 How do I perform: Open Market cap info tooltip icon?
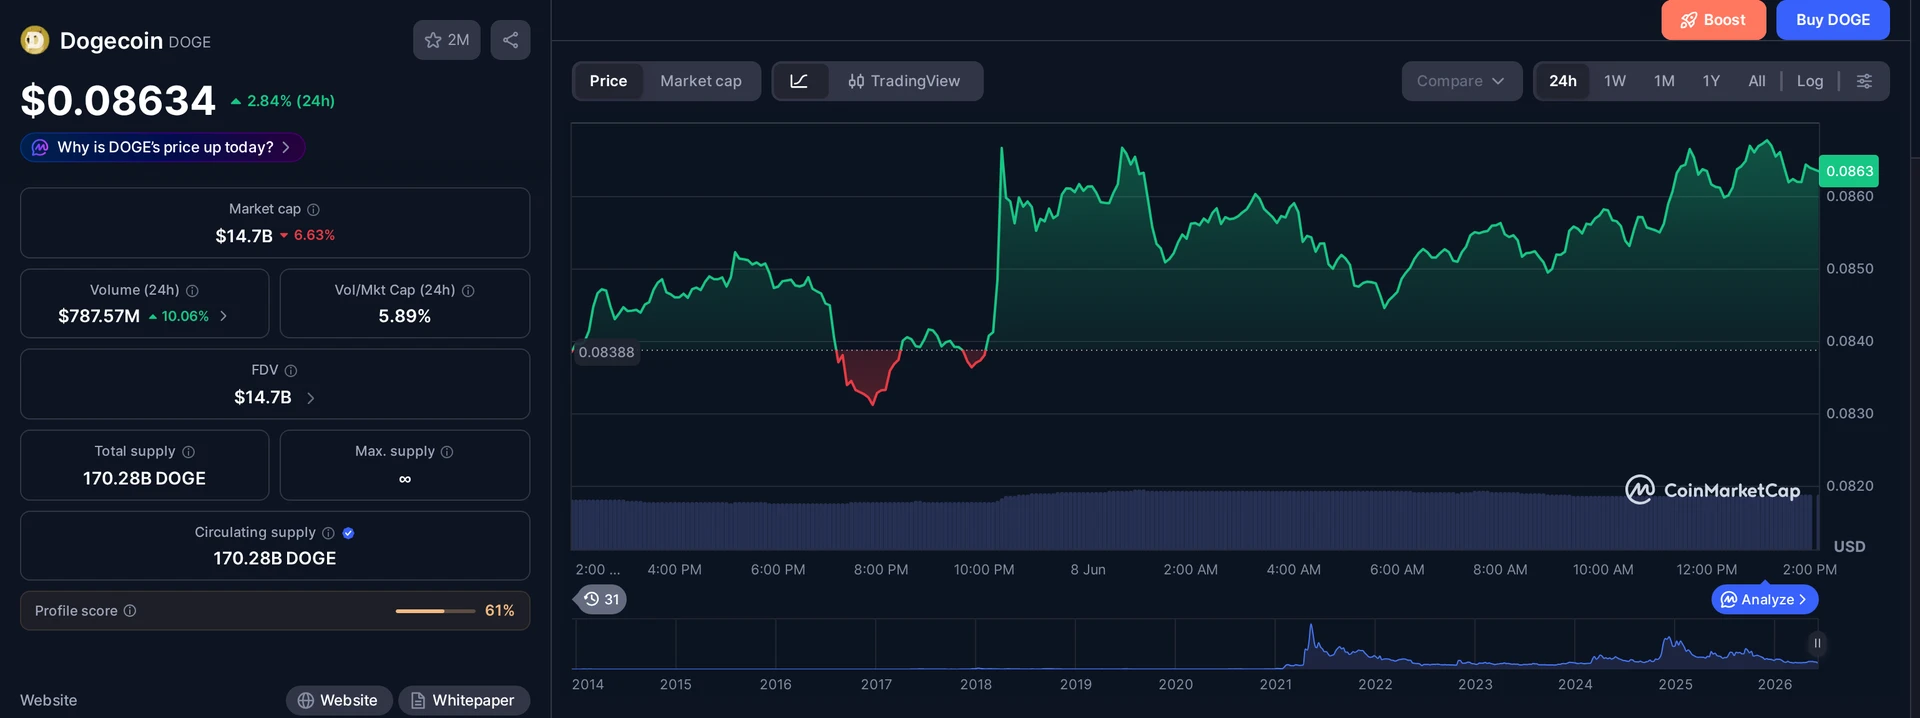click(x=313, y=209)
